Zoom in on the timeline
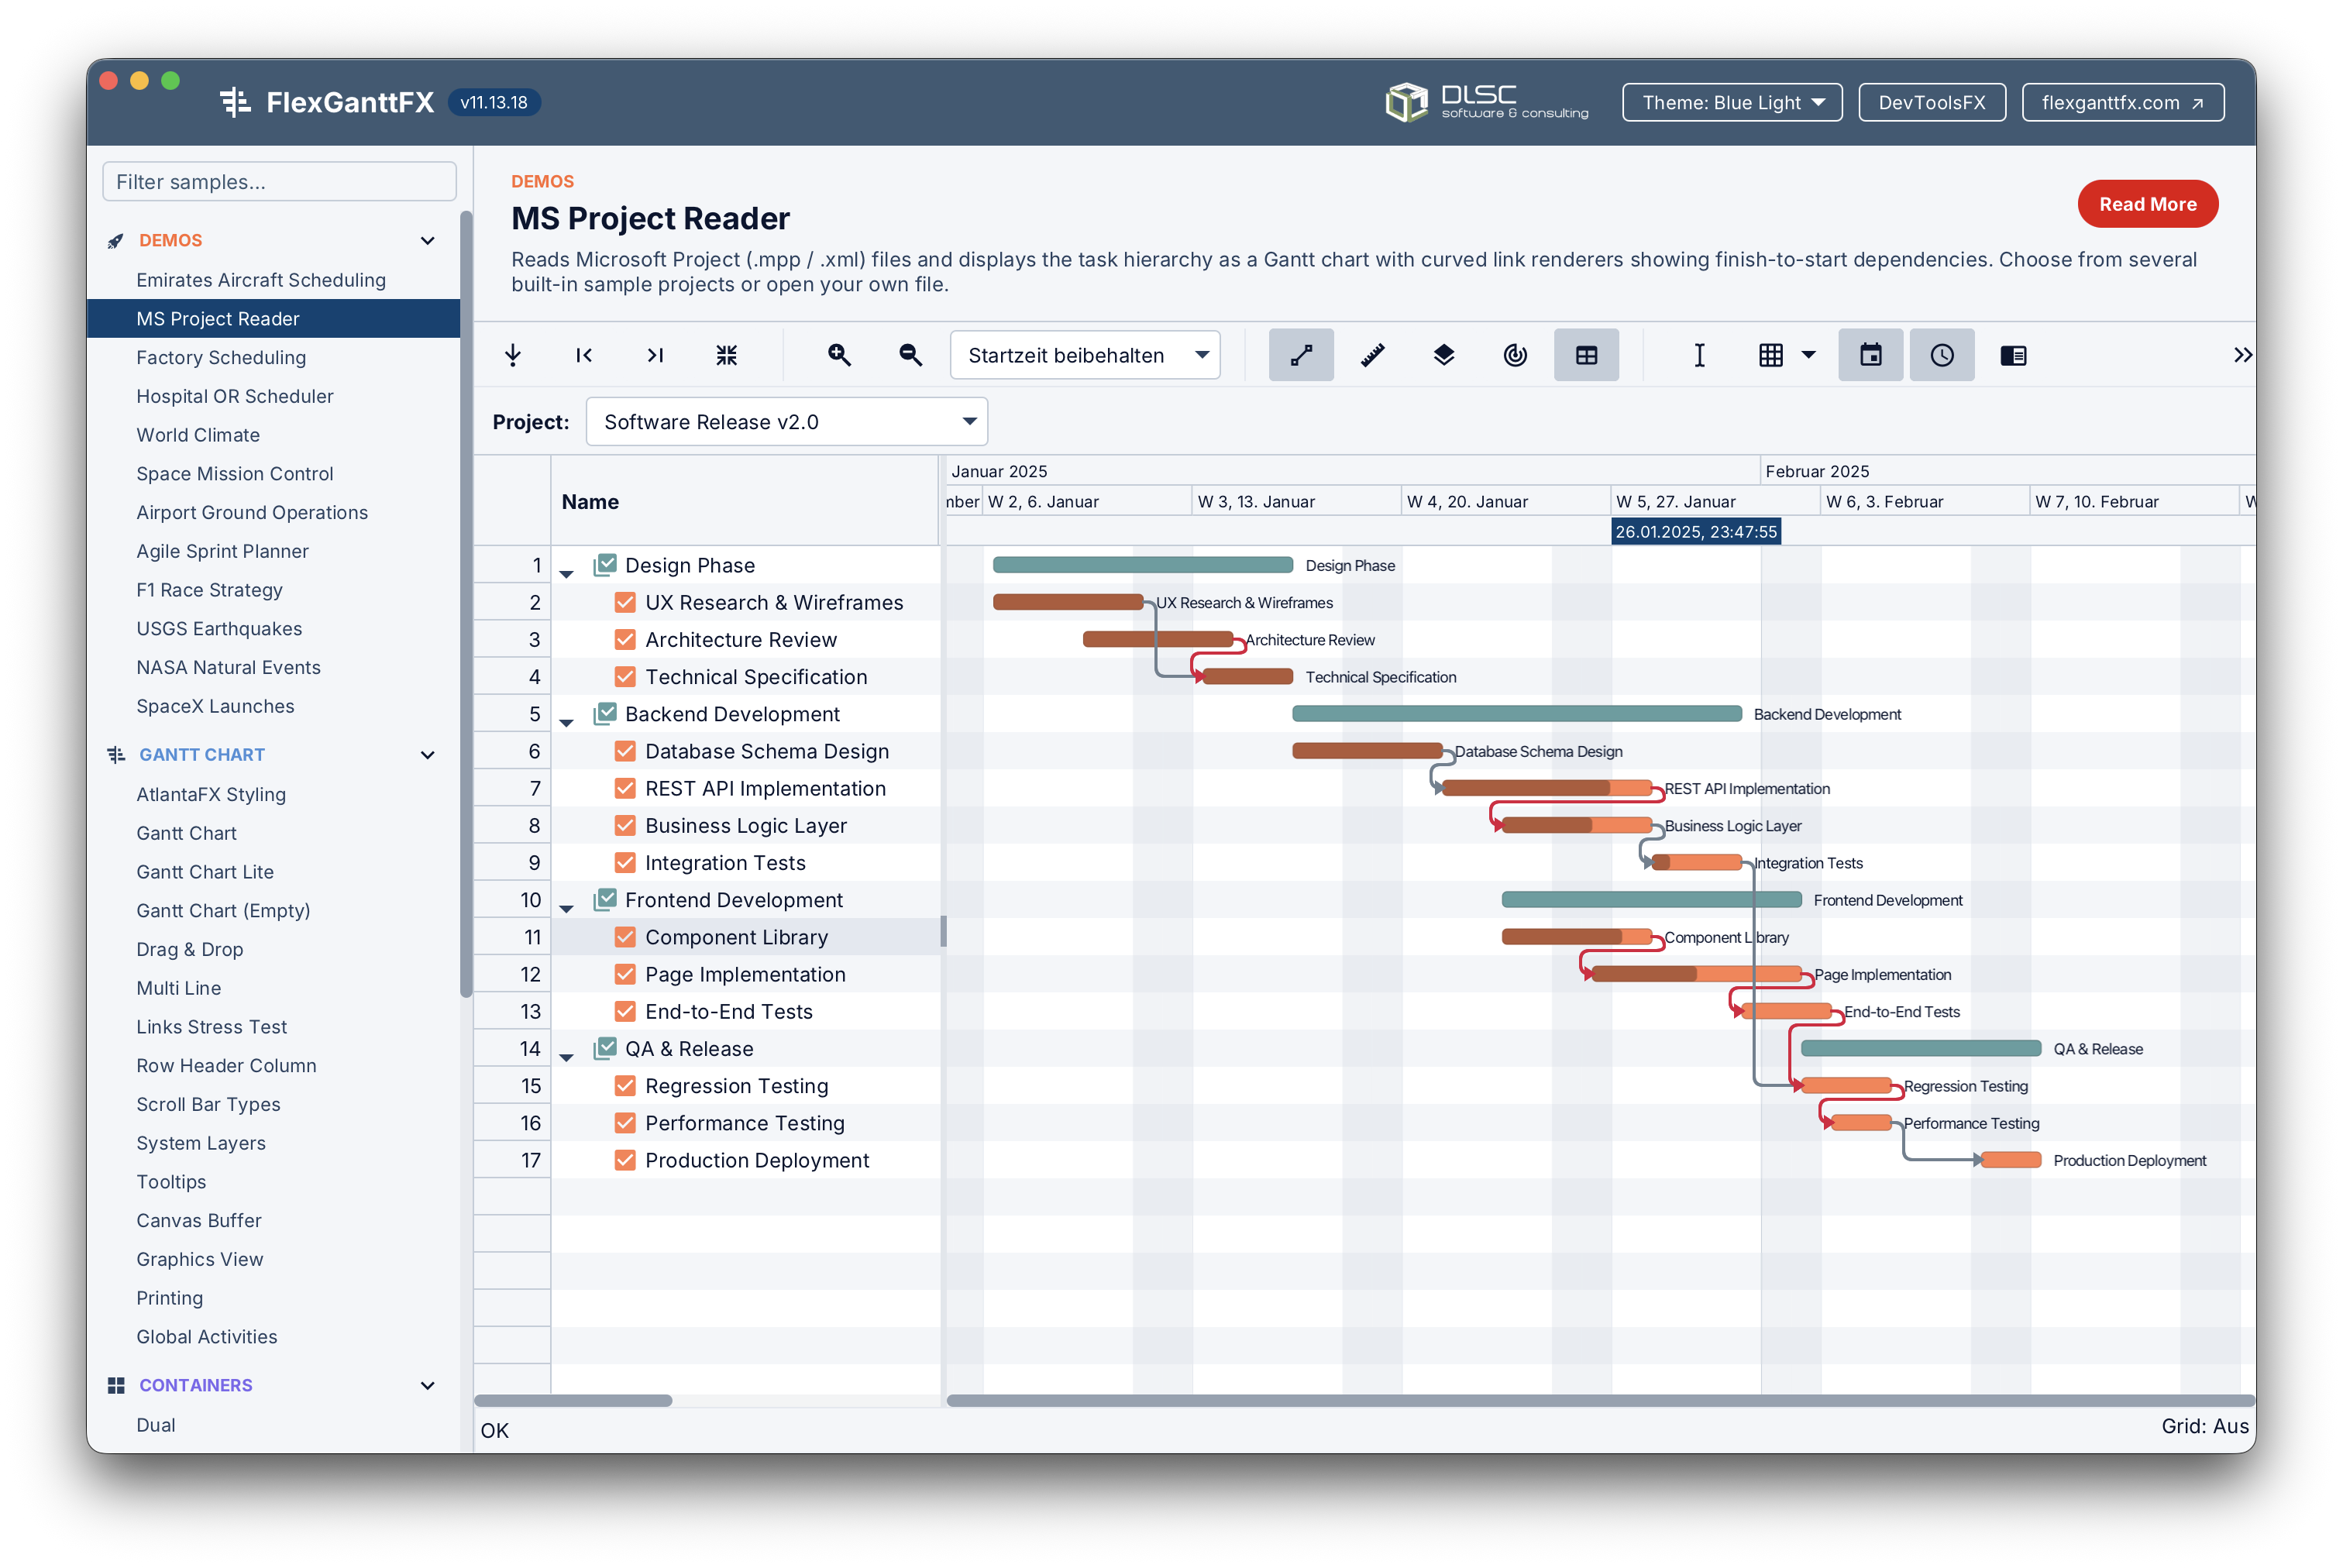2343x1568 pixels. (x=839, y=355)
